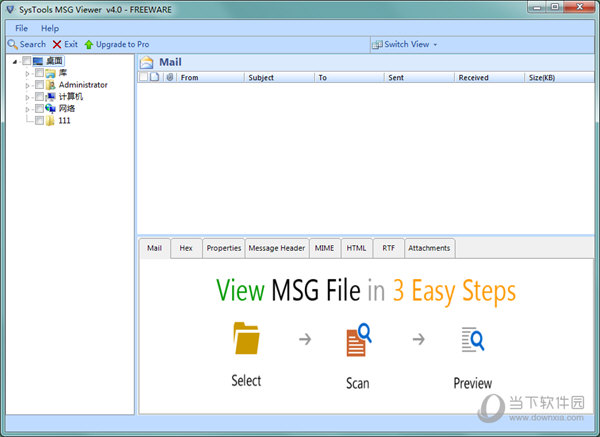This screenshot has width=600, height=437.
Task: Open the Help menu
Action: [x=50, y=28]
